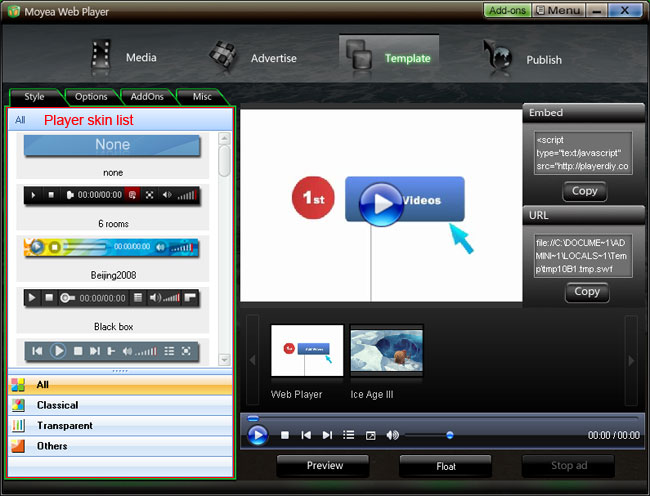This screenshot has height=496, width=650.
Task: Choose the 6 rooms player skin
Action: click(x=112, y=206)
